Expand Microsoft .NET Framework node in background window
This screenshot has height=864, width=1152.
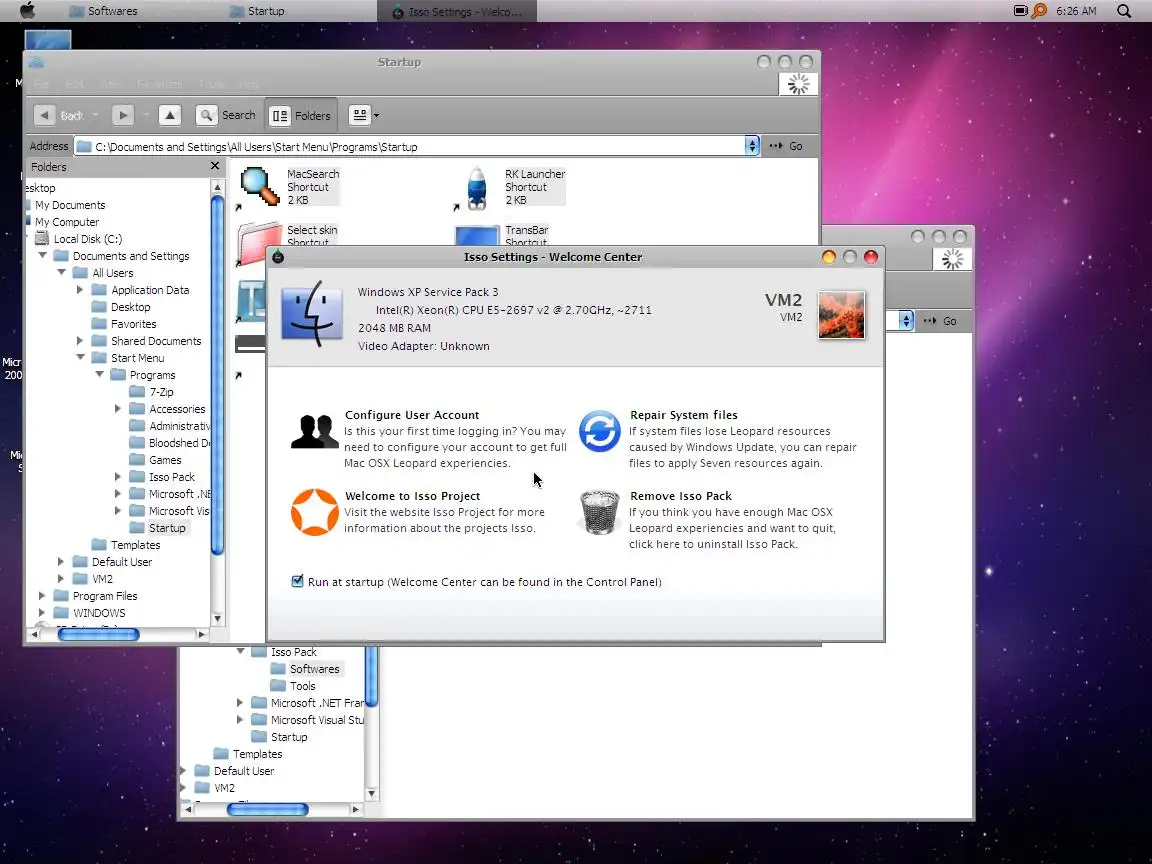240,702
